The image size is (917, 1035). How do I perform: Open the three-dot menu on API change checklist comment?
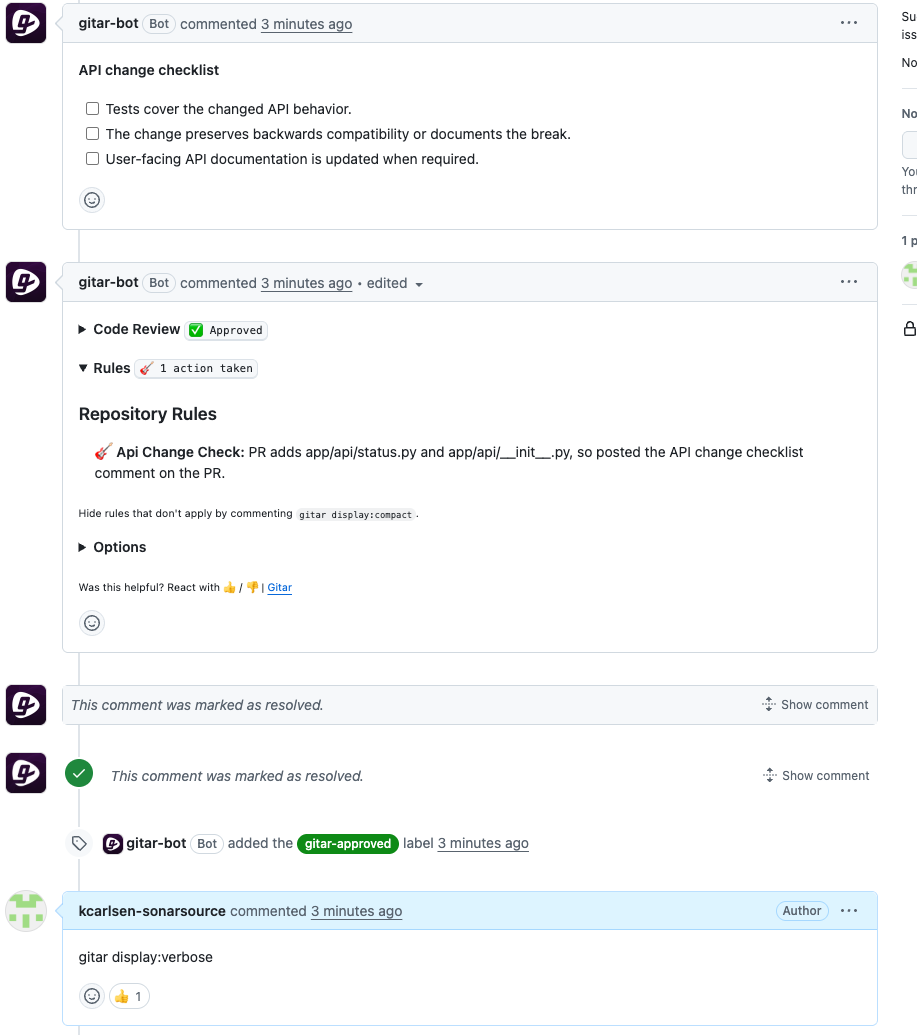point(848,23)
